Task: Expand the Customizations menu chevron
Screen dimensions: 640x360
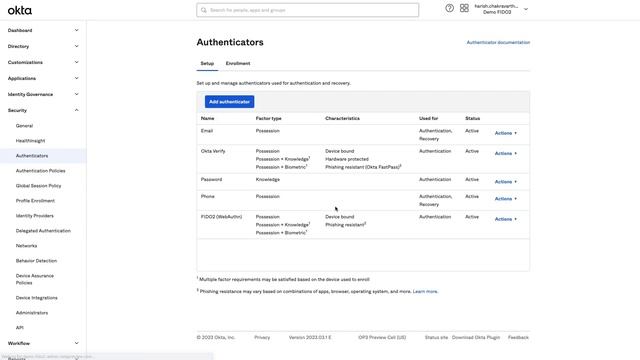Action: pyautogui.click(x=76, y=62)
